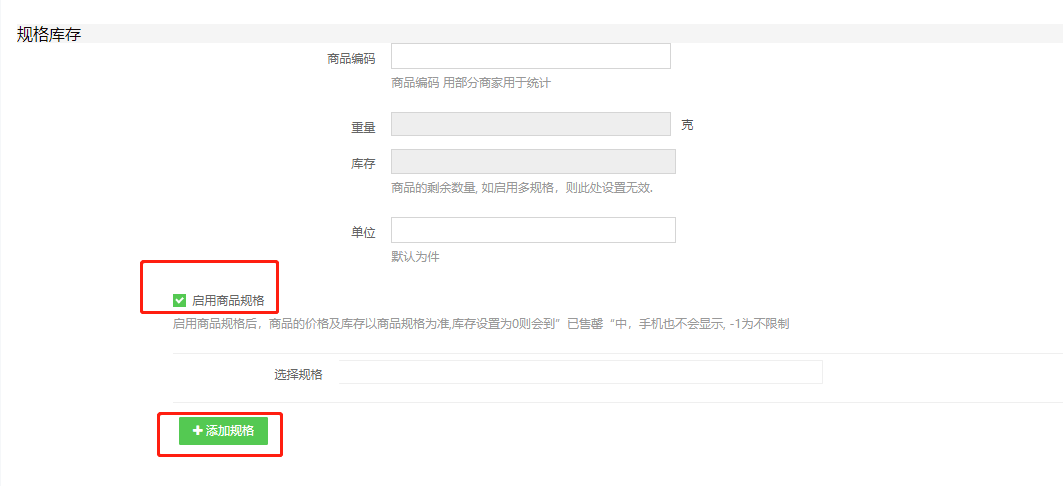The width and height of the screenshot is (1063, 486).
Task: Click the 添加规格 green button
Action: point(224,430)
